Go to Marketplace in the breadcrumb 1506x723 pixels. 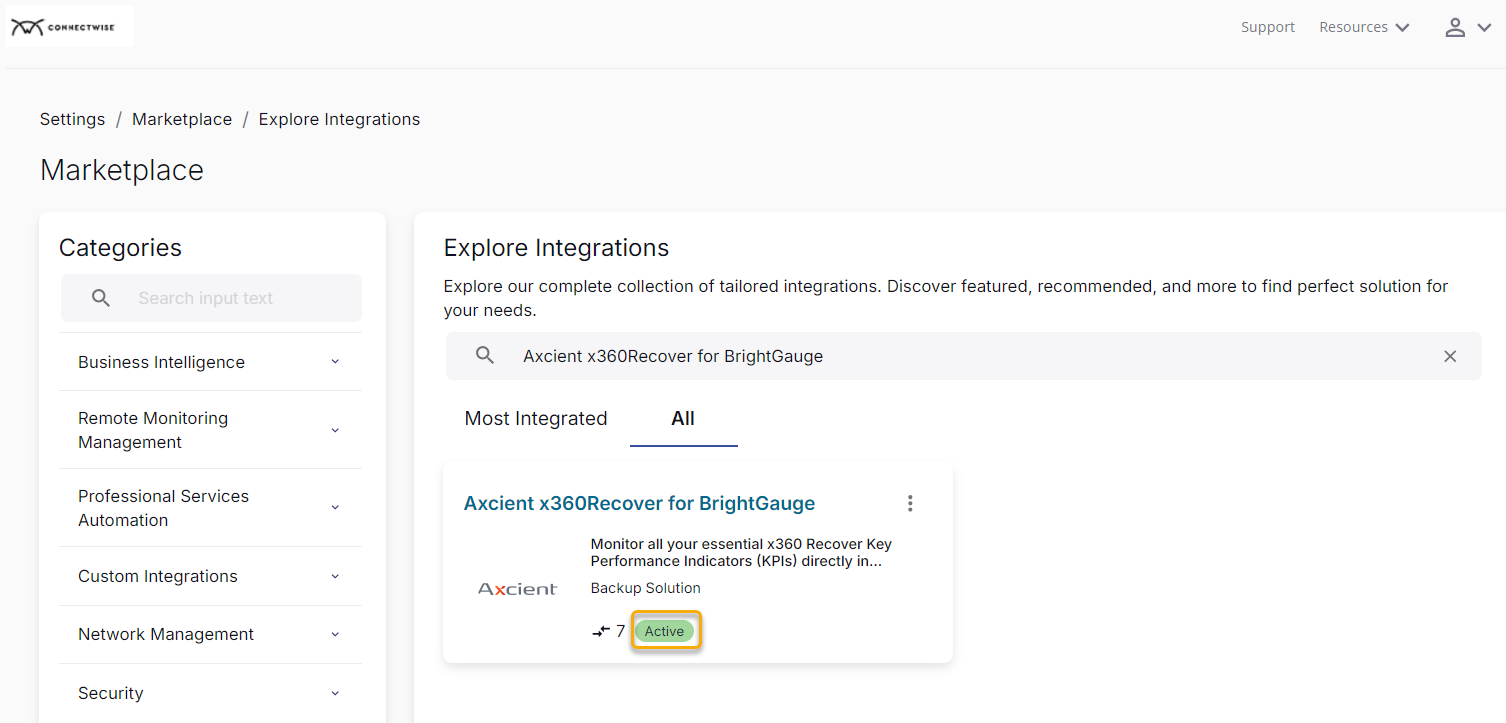tap(182, 119)
